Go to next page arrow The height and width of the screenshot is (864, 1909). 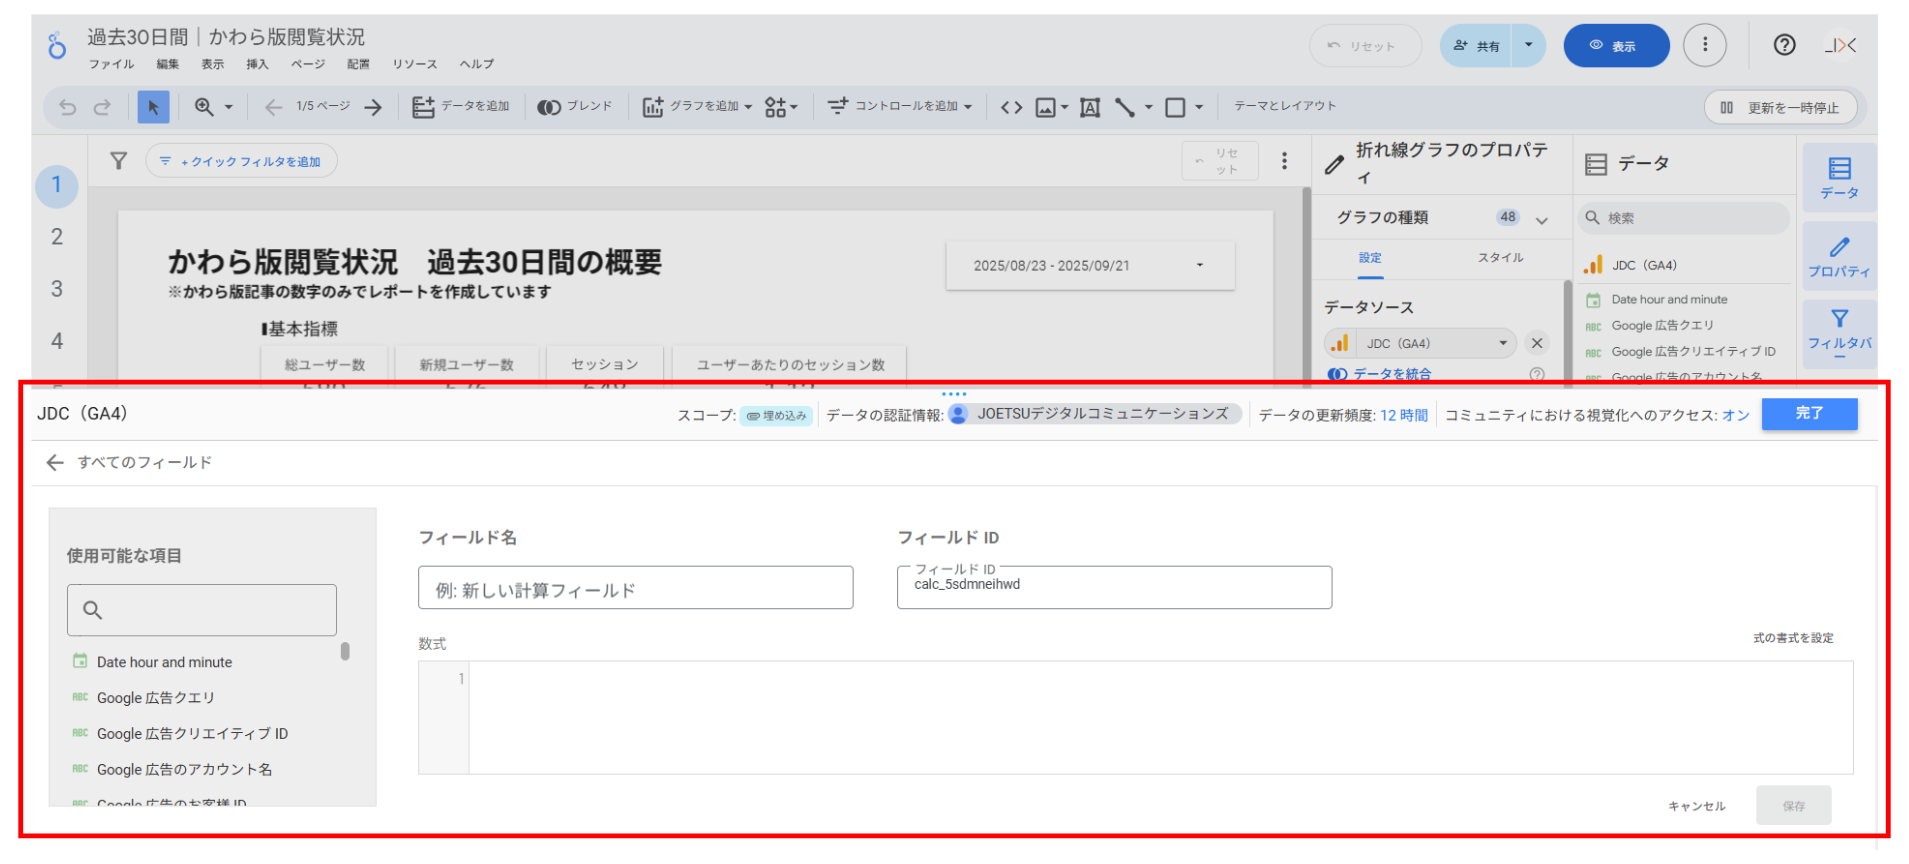click(x=373, y=107)
